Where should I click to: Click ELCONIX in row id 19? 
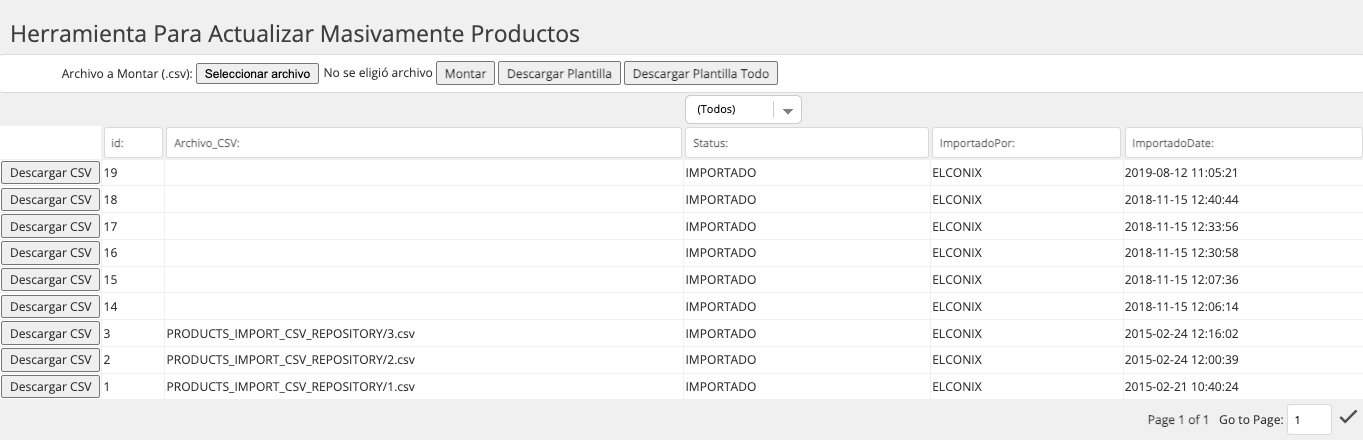(x=957, y=173)
